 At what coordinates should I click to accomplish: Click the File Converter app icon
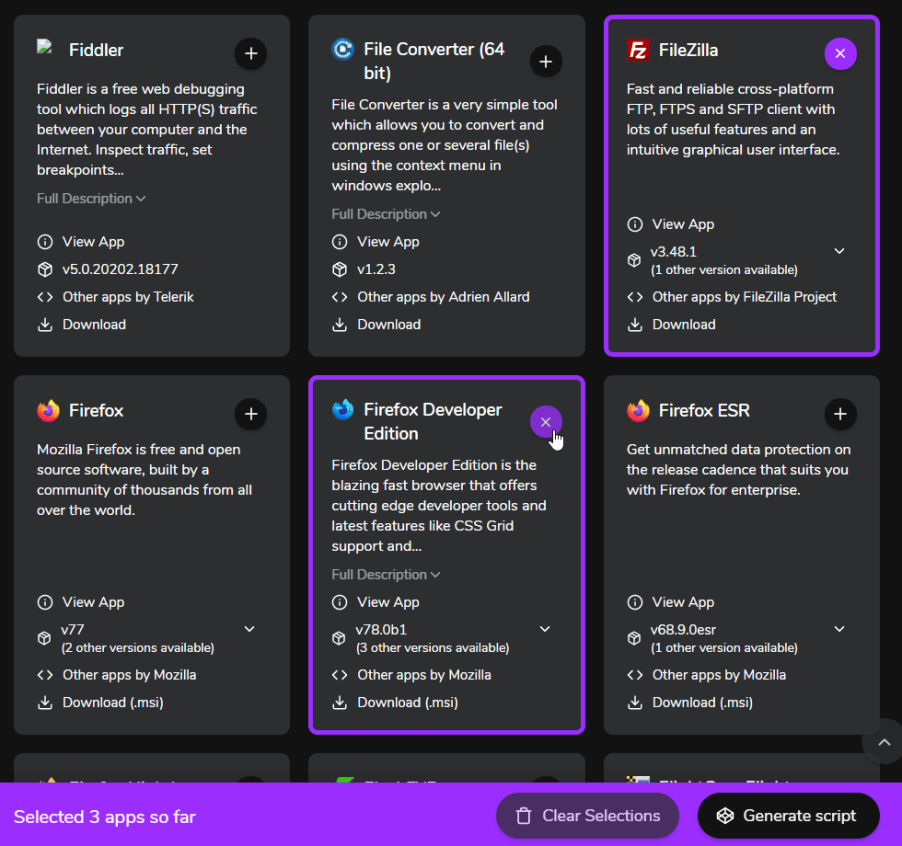[x=343, y=49]
